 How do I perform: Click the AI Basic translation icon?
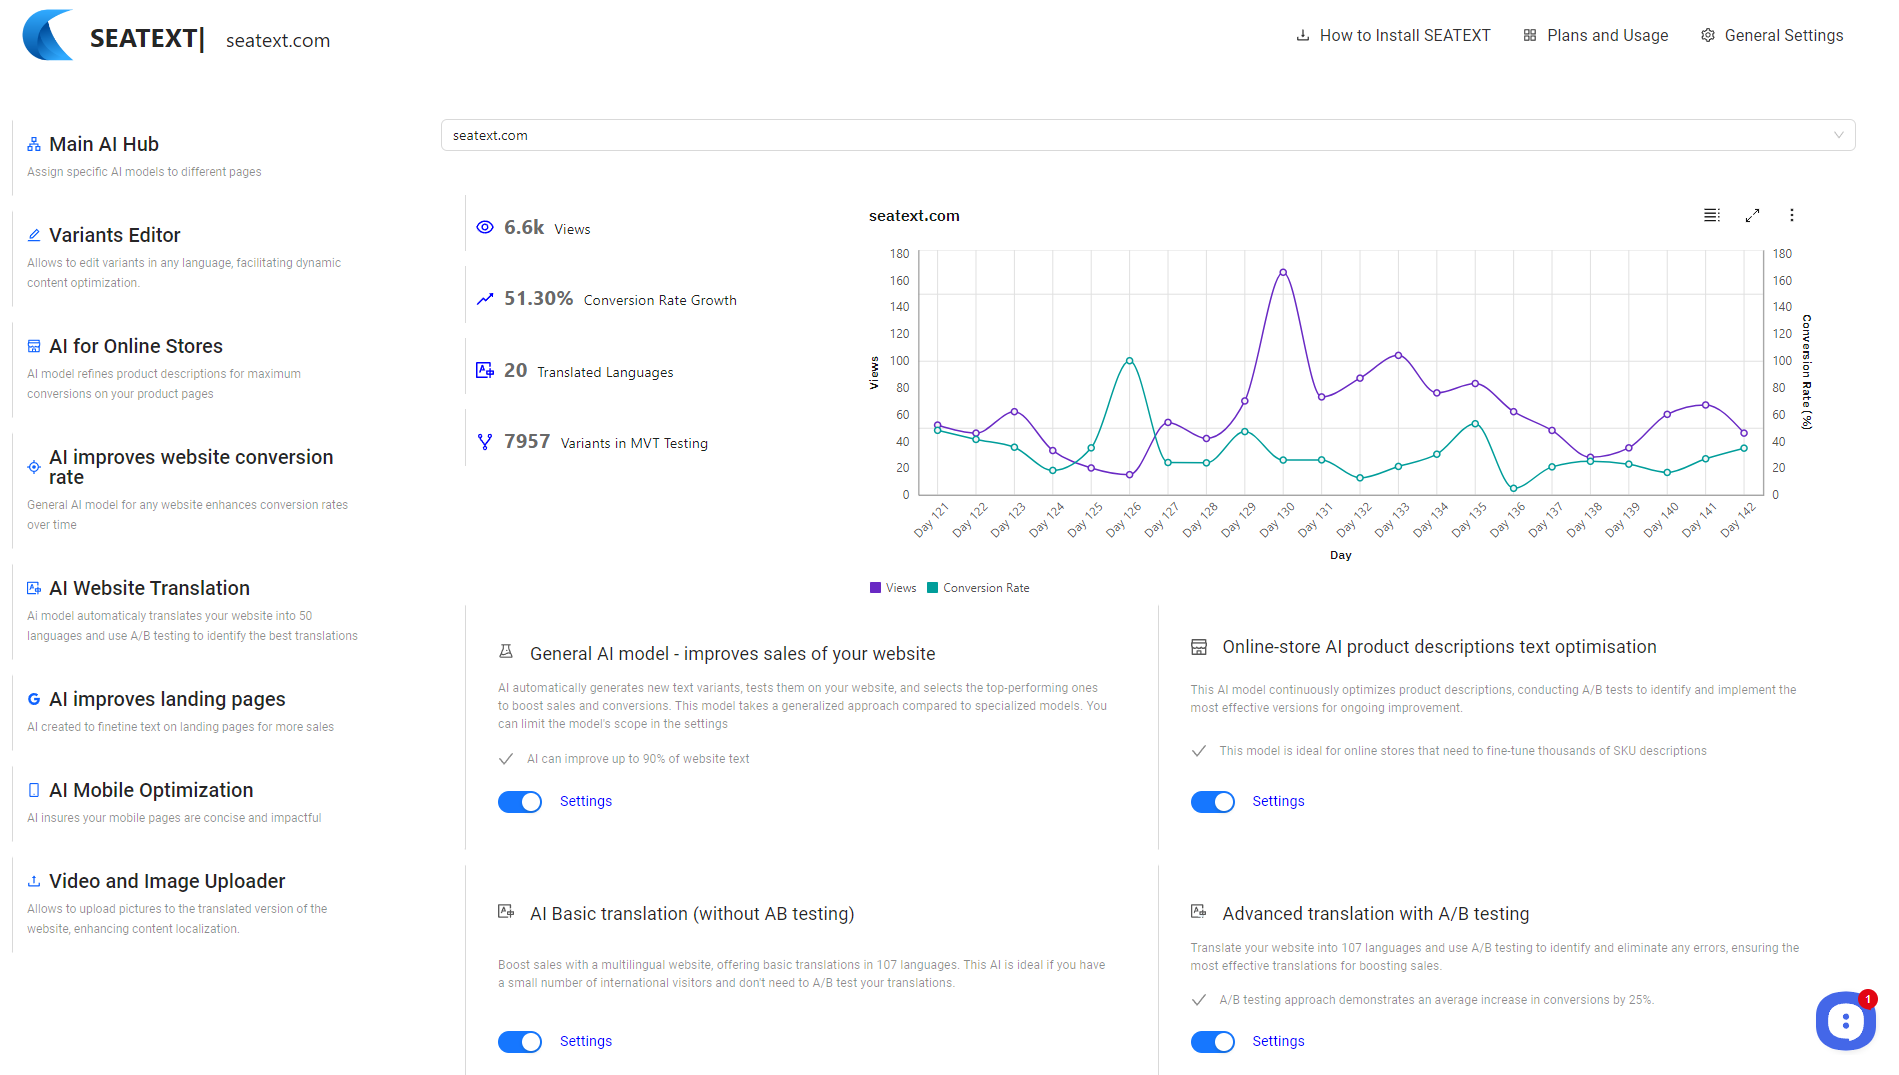[x=506, y=912]
